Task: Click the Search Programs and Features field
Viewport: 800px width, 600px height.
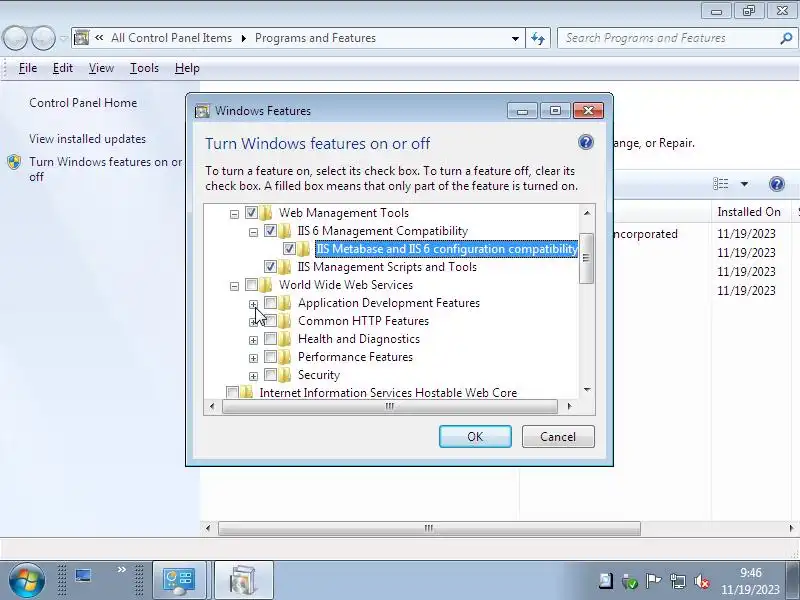Action: 669,38
